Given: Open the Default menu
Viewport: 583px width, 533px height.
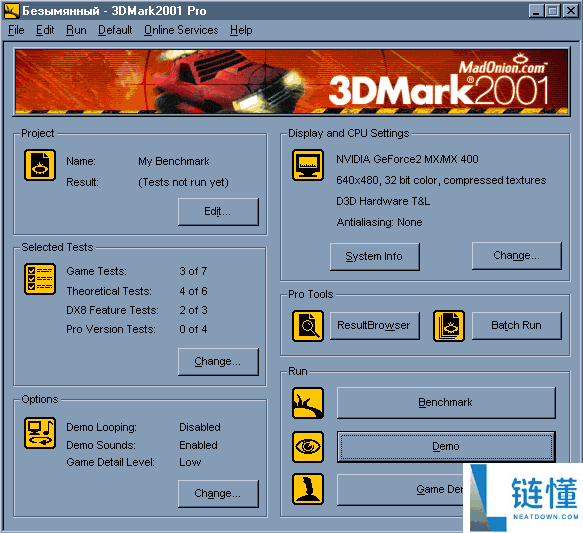Looking at the screenshot, I should coord(115,30).
